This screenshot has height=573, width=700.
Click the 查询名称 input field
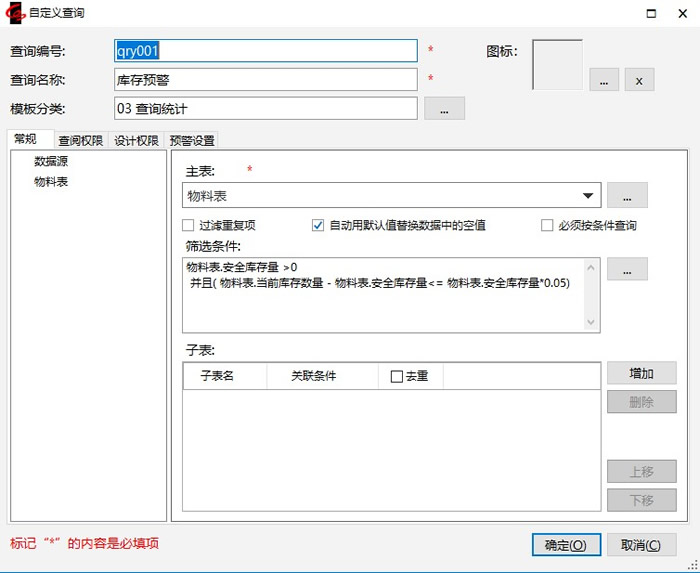(266, 79)
